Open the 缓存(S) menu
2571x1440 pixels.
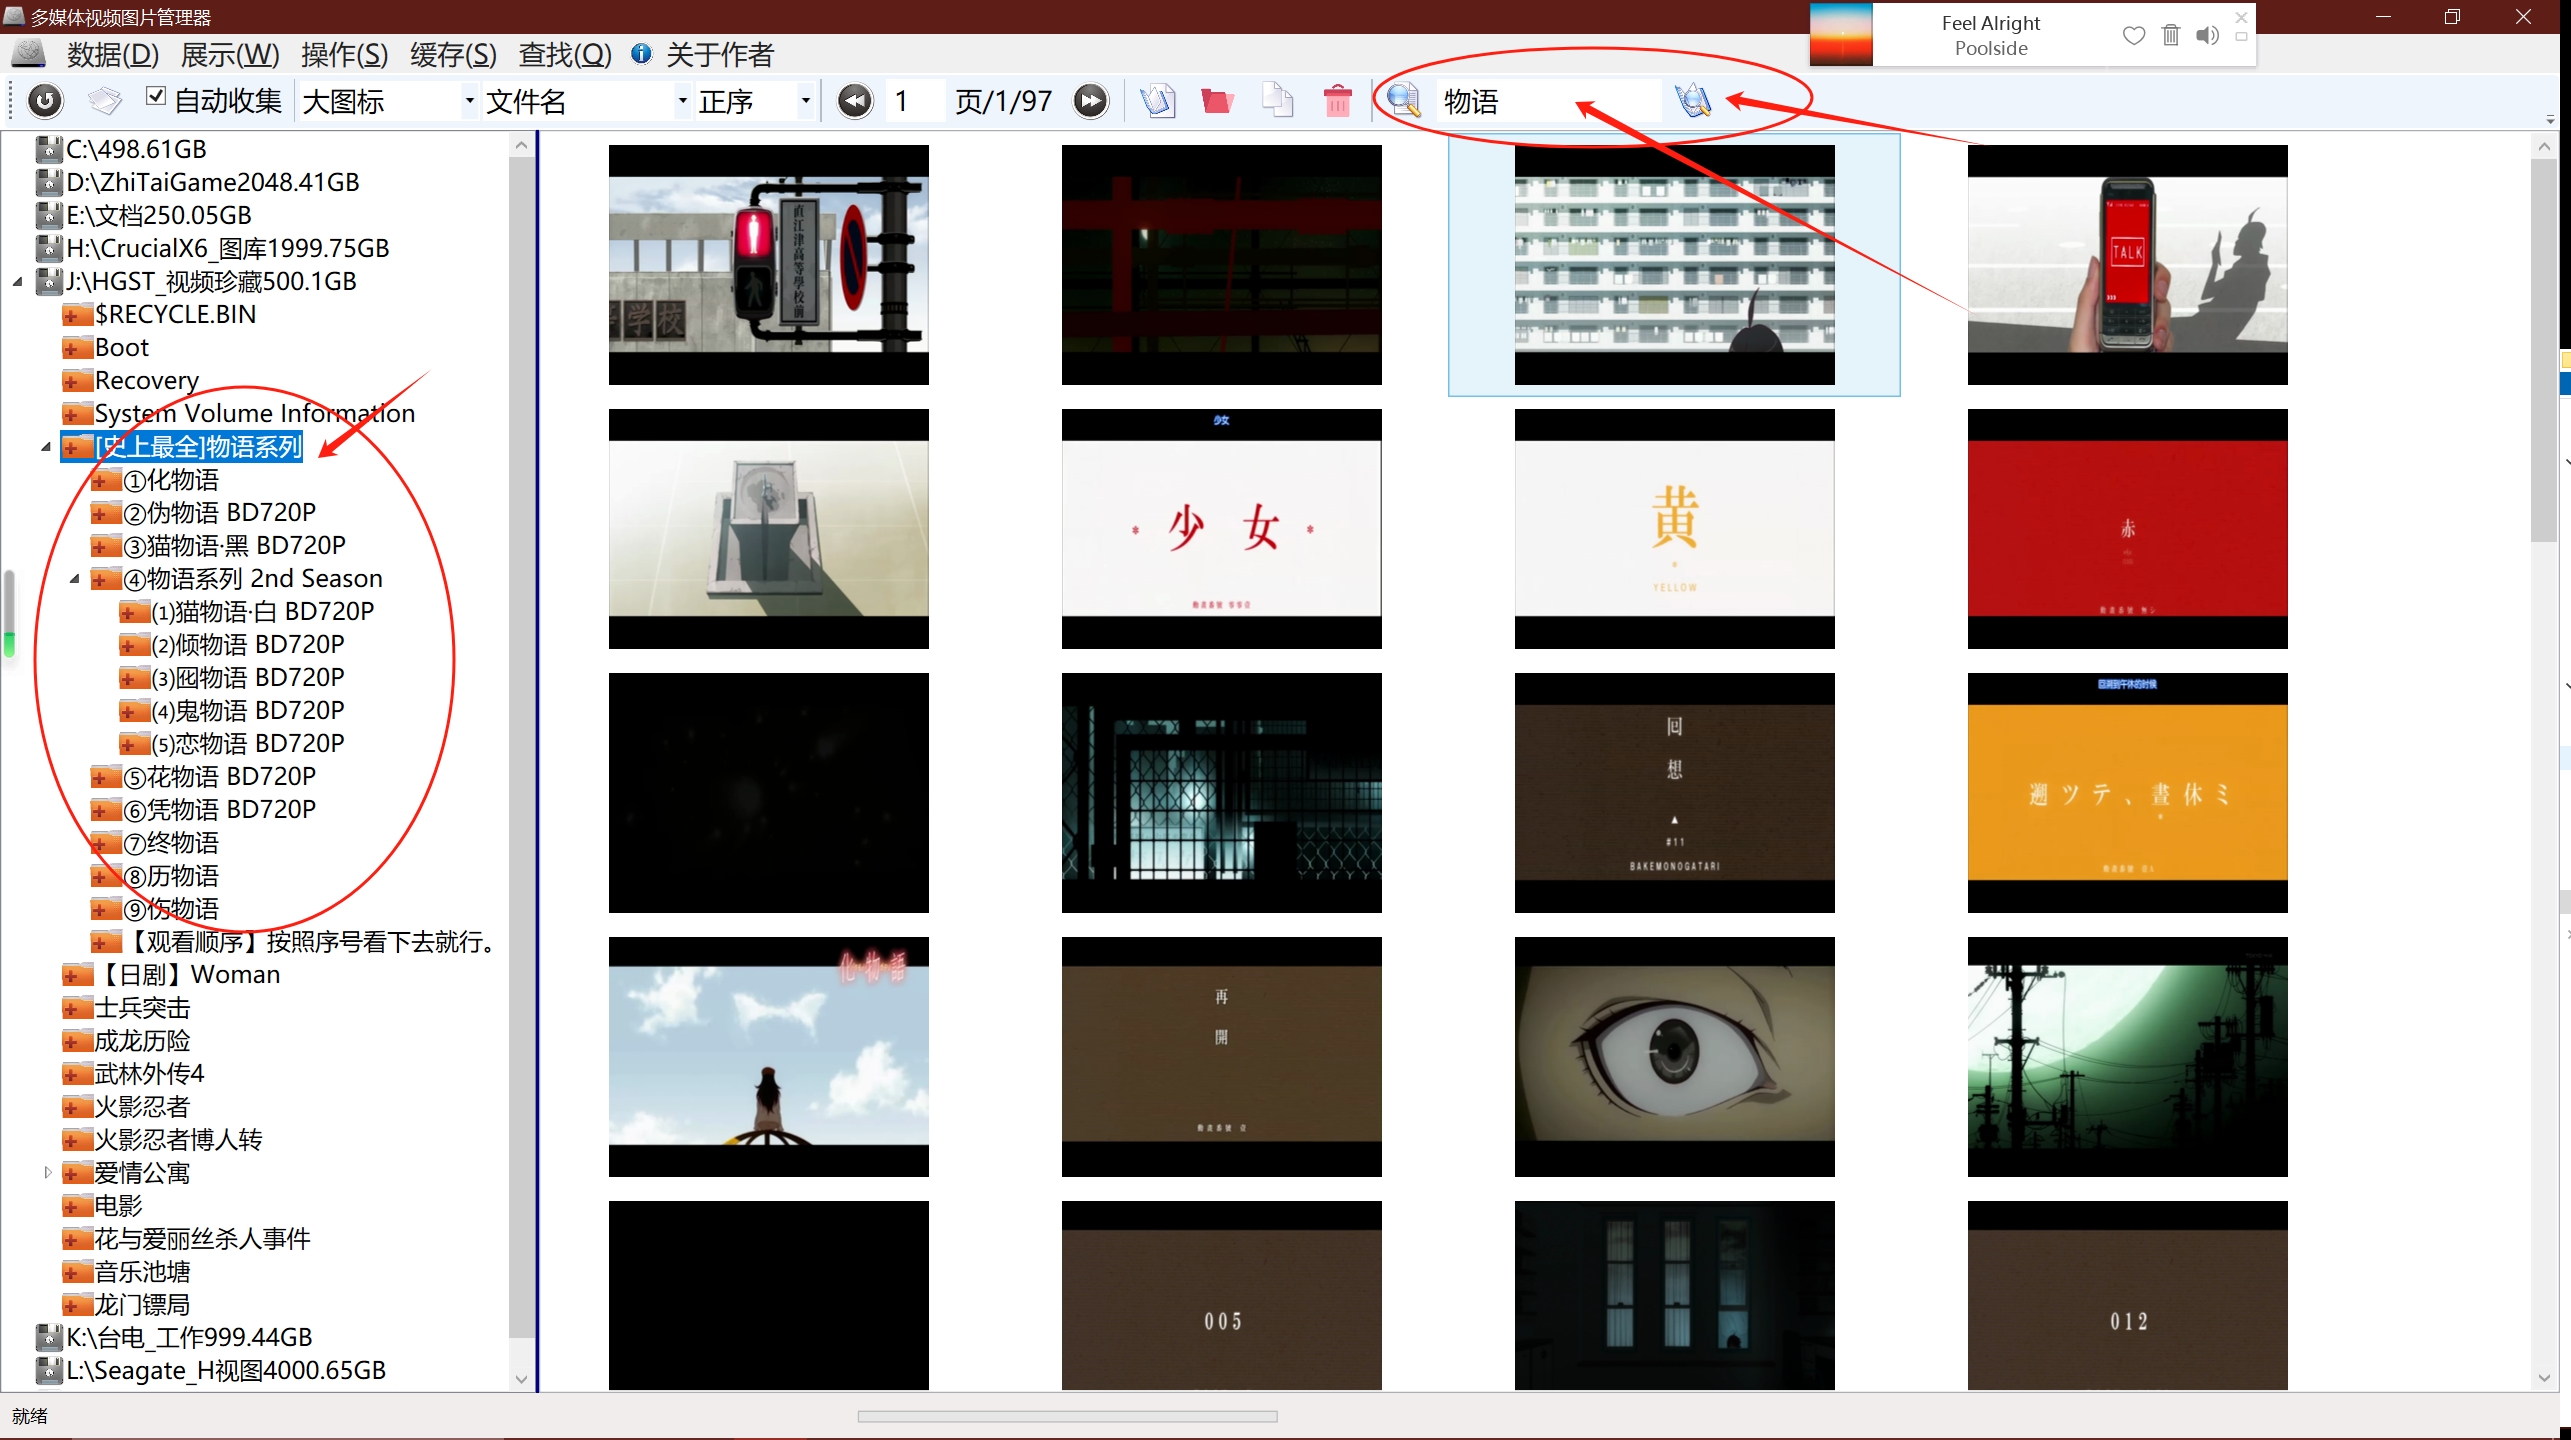pos(453,54)
